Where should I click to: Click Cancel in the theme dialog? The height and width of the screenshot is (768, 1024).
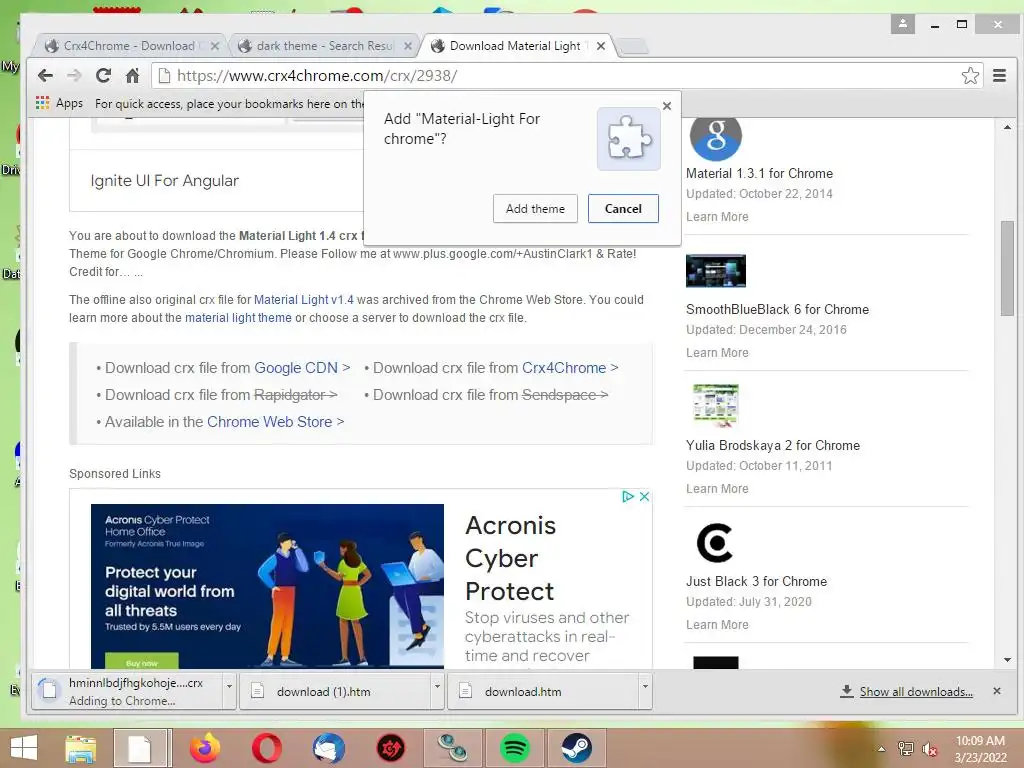[623, 208]
